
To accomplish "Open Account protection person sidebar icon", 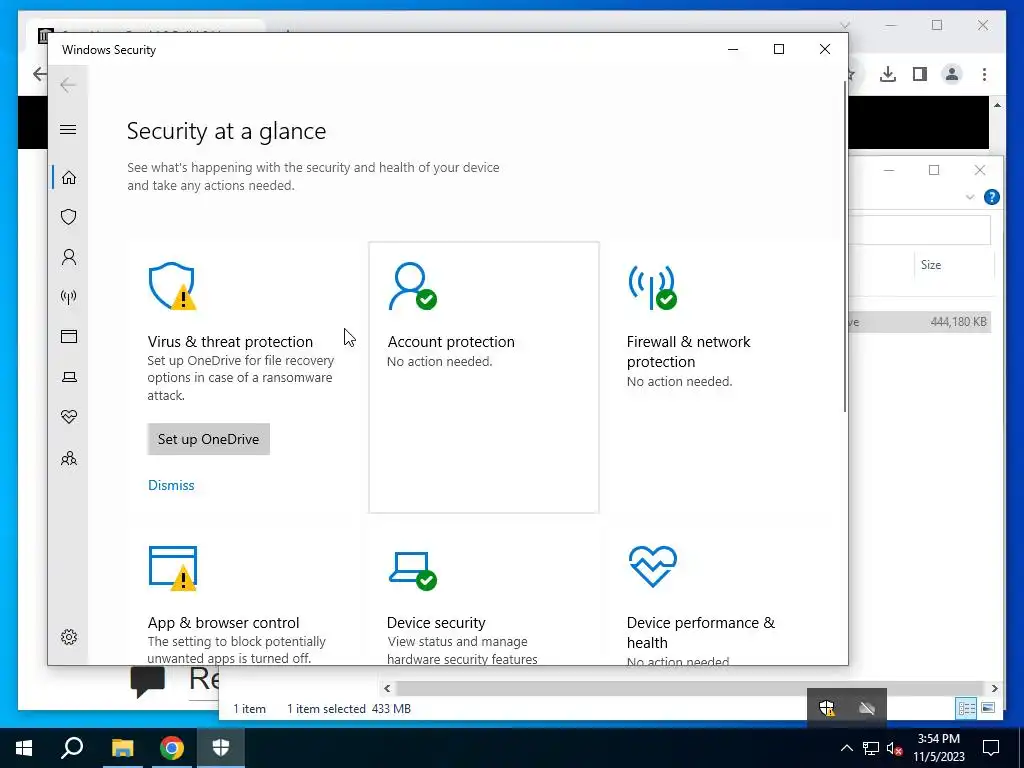I will (x=69, y=257).
